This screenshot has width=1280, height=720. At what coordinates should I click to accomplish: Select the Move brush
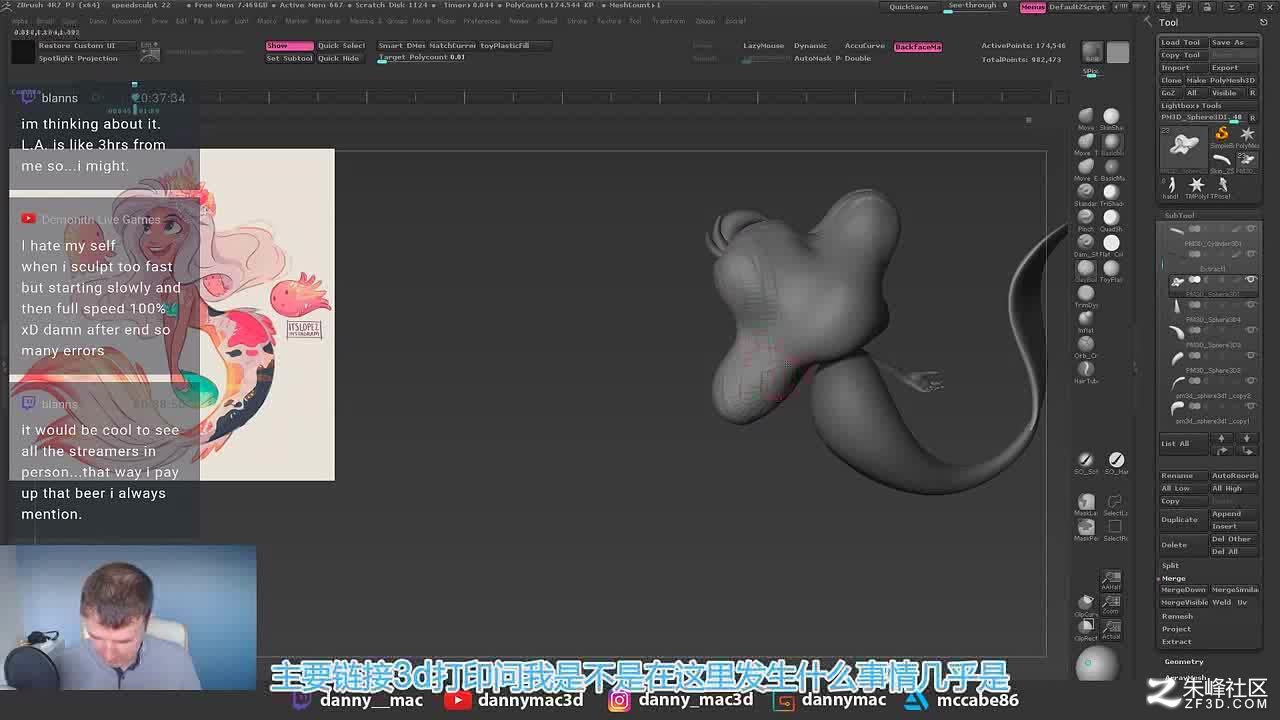(1086, 119)
